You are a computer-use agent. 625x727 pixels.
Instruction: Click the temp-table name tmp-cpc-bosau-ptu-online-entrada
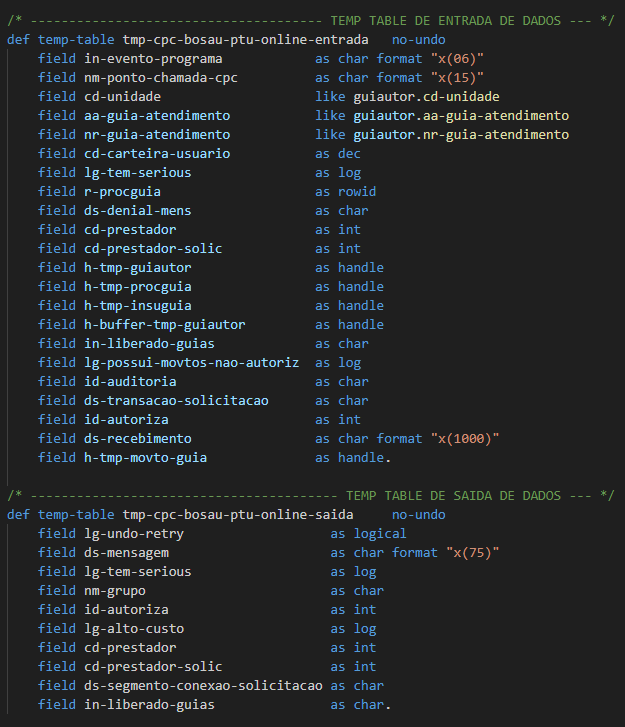tap(245, 40)
